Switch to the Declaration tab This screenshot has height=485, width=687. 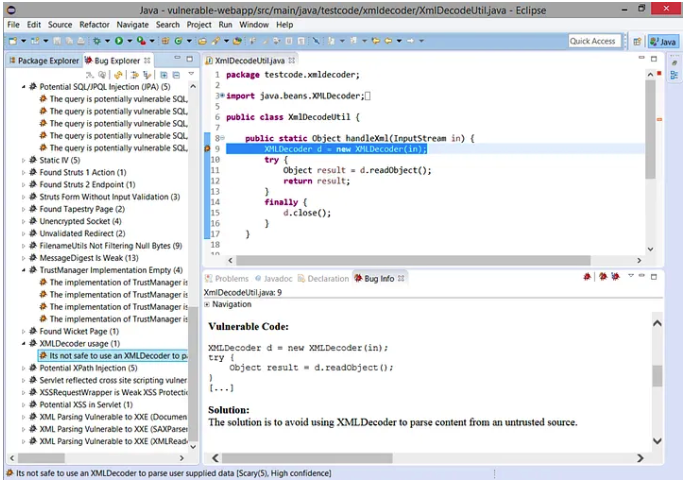323,279
